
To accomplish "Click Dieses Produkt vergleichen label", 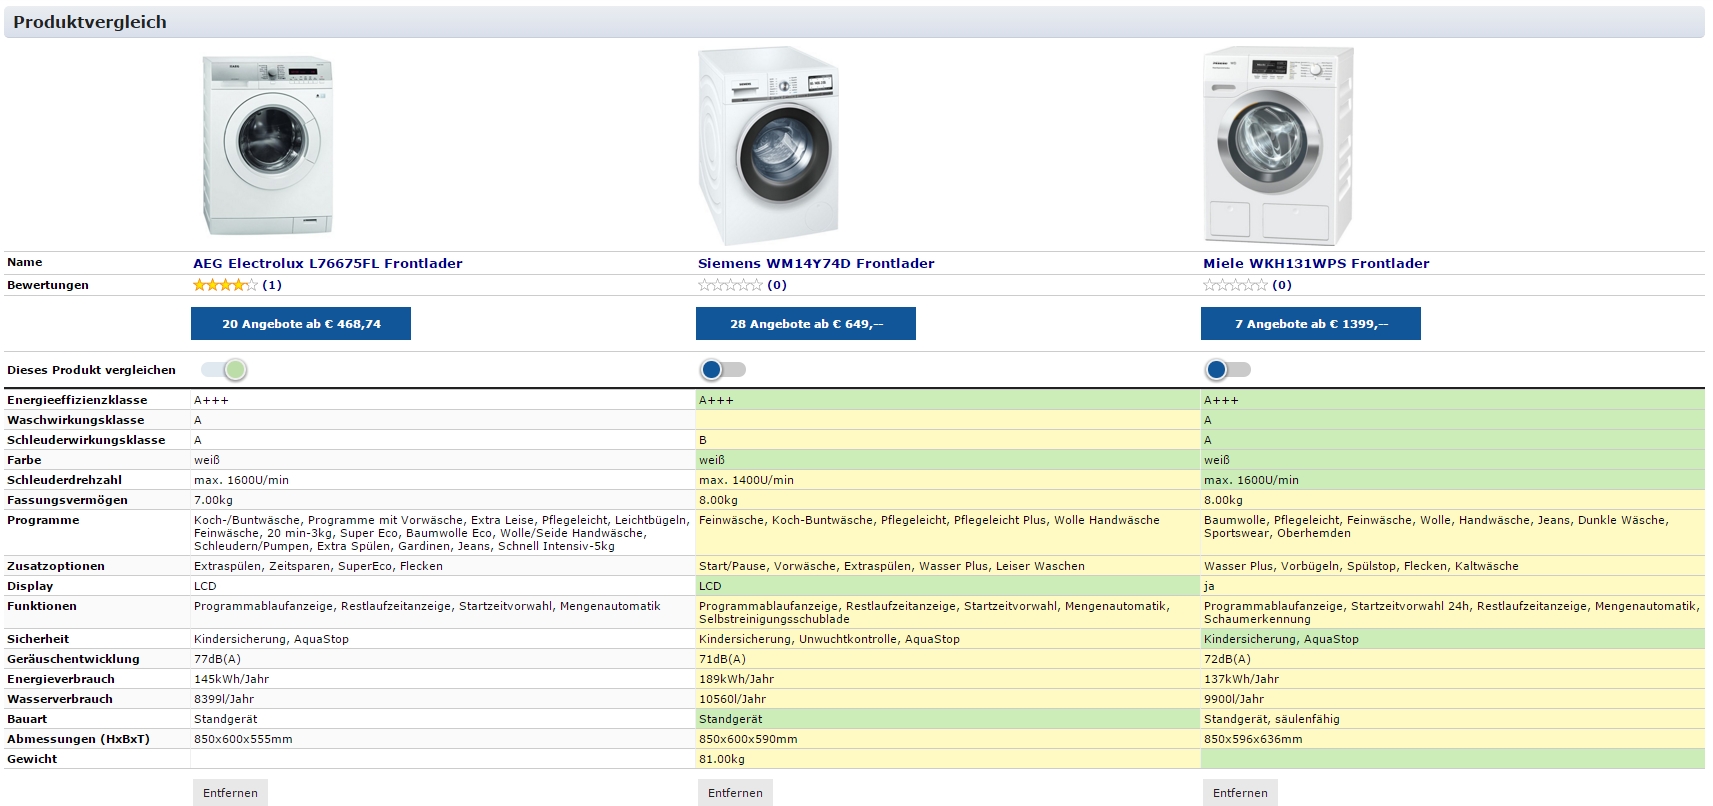I will (x=91, y=370).
